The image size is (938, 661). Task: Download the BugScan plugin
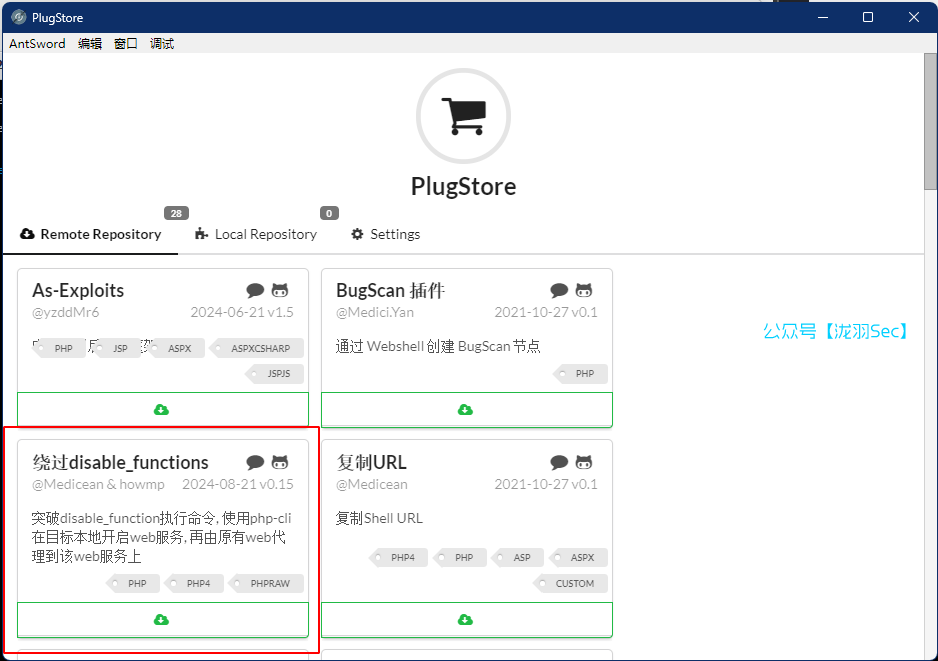coord(466,410)
